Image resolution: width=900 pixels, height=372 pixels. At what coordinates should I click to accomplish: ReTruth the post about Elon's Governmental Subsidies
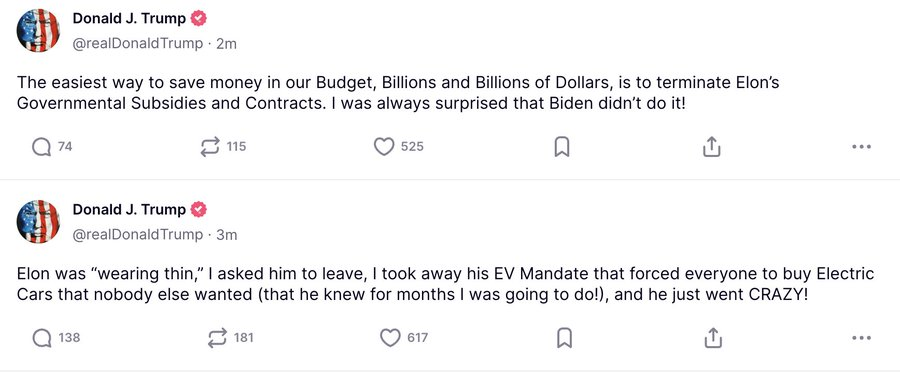pyautogui.click(x=222, y=147)
